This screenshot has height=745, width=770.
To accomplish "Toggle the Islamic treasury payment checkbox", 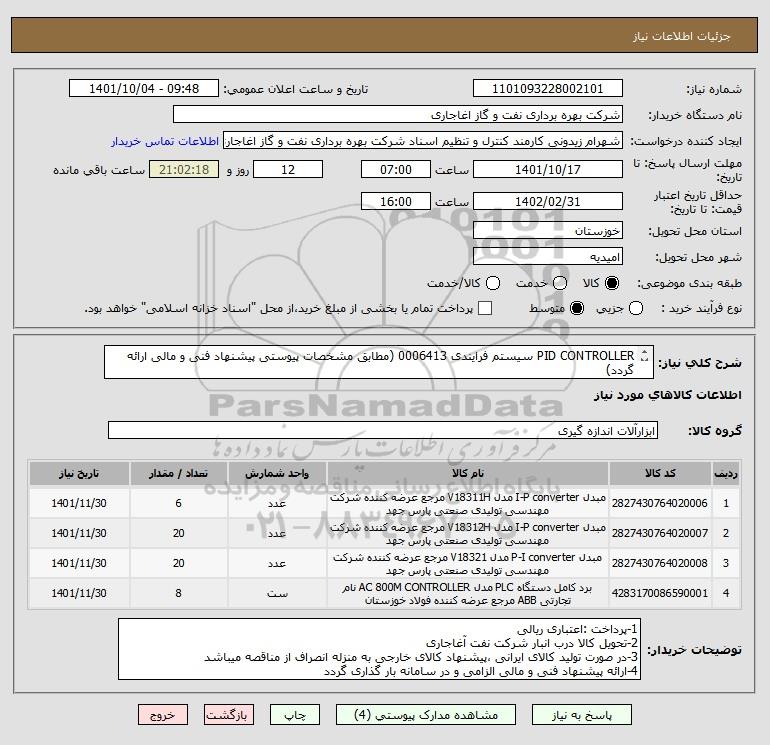I will tap(485, 308).
